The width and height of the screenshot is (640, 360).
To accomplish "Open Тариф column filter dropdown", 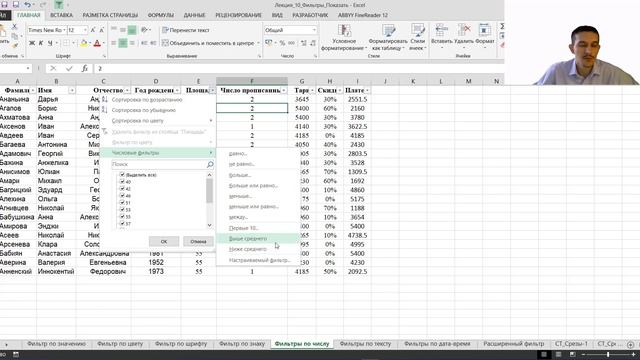I will click(312, 90).
